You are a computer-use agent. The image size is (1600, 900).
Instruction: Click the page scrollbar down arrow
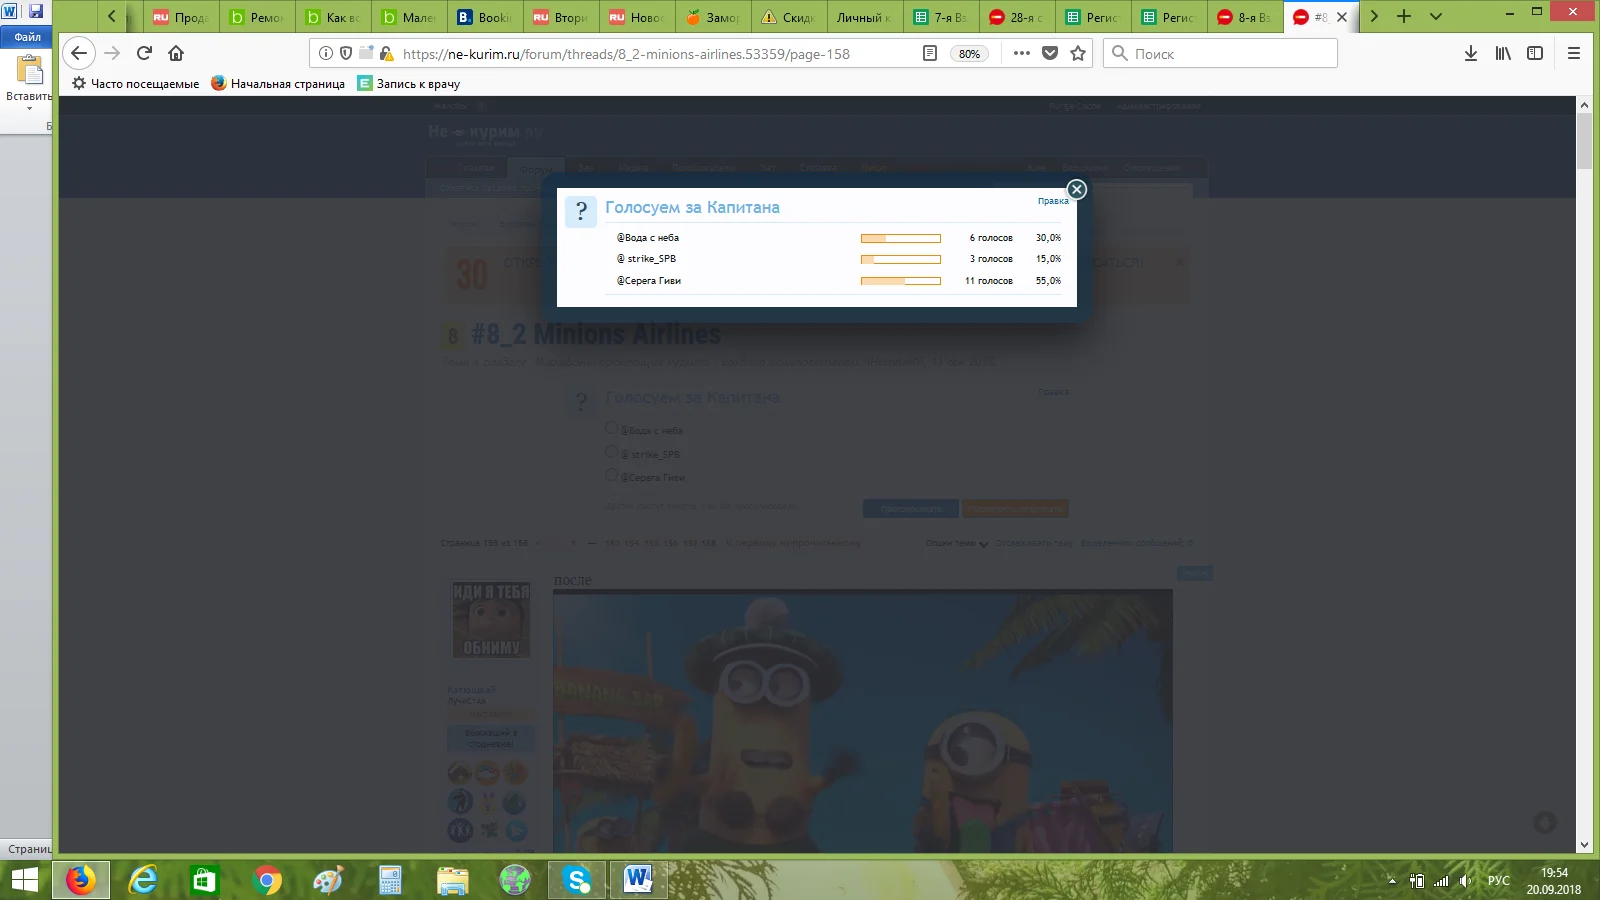(x=1584, y=845)
